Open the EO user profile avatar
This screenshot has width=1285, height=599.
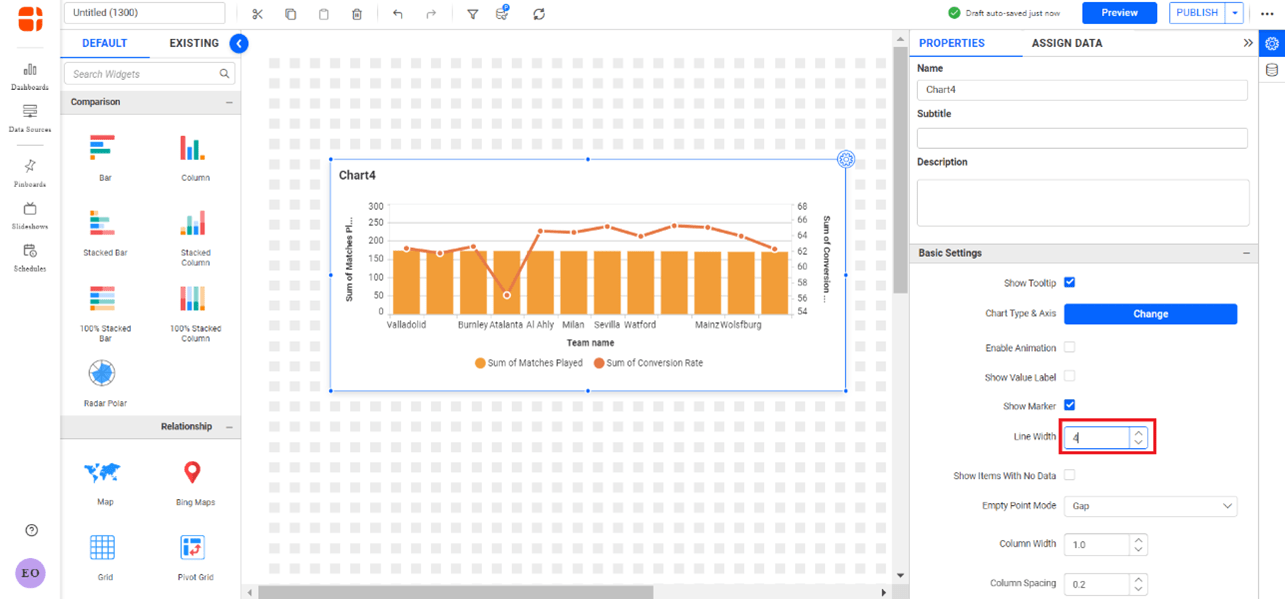[x=30, y=573]
